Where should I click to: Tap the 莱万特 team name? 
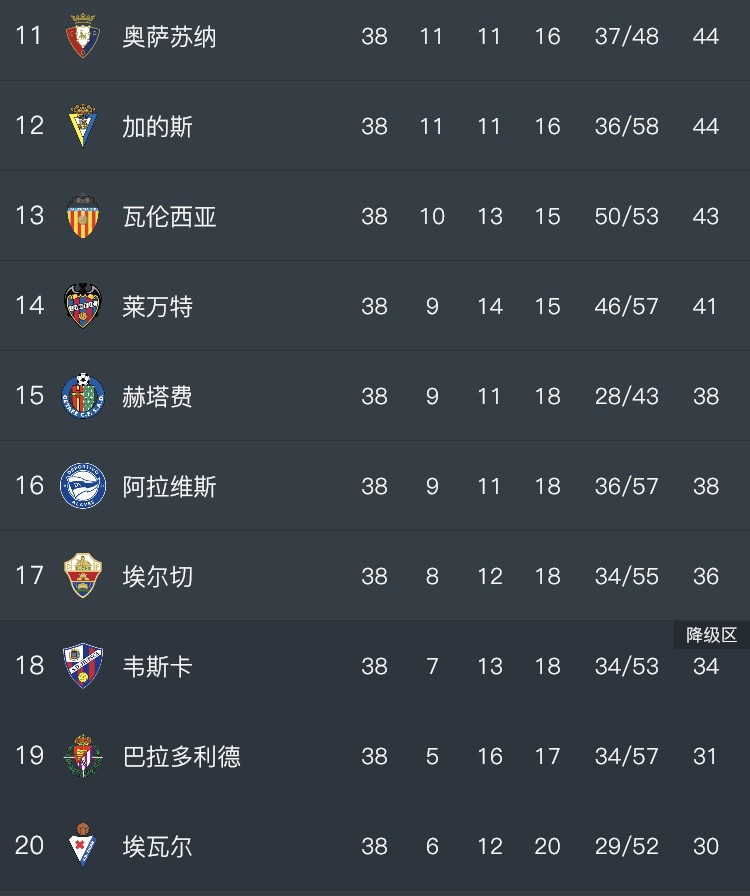click(x=157, y=307)
